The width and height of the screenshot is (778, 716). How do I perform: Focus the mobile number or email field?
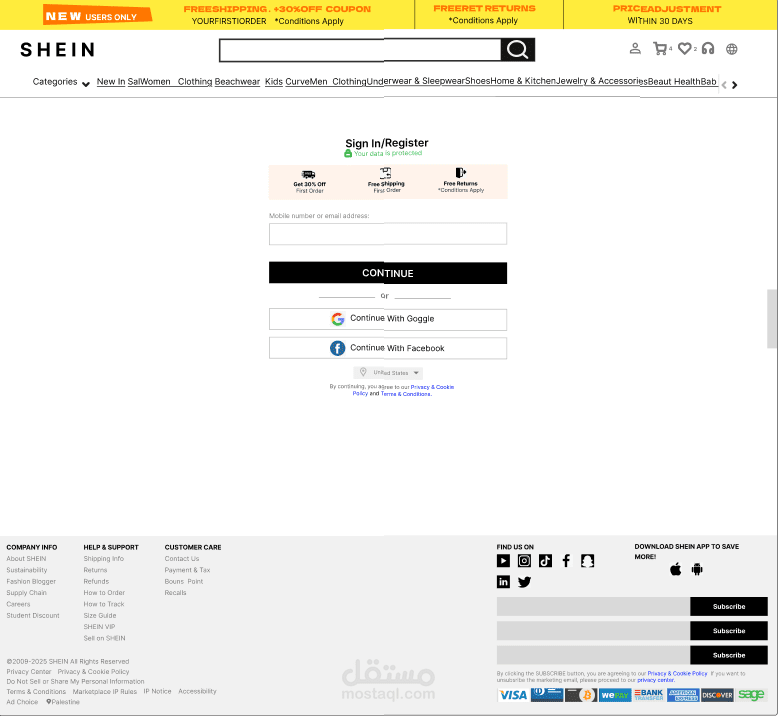pos(388,234)
